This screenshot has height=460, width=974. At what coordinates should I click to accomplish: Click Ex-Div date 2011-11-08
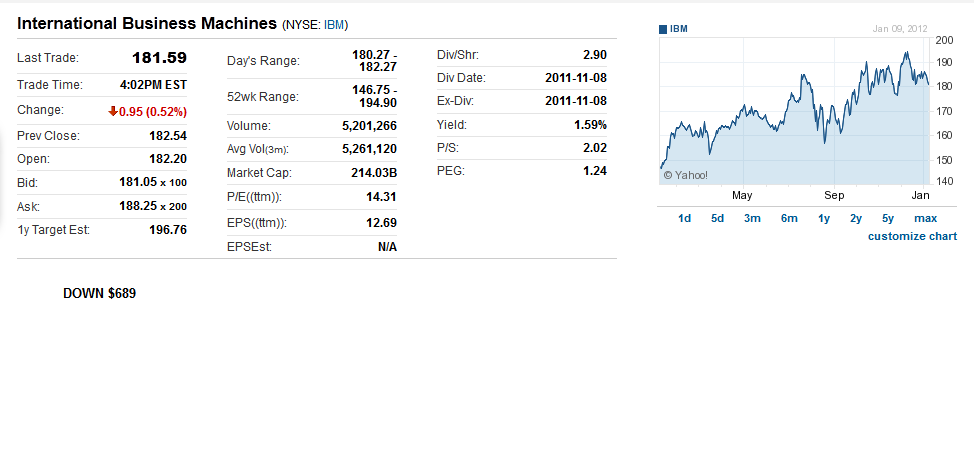tap(576, 101)
